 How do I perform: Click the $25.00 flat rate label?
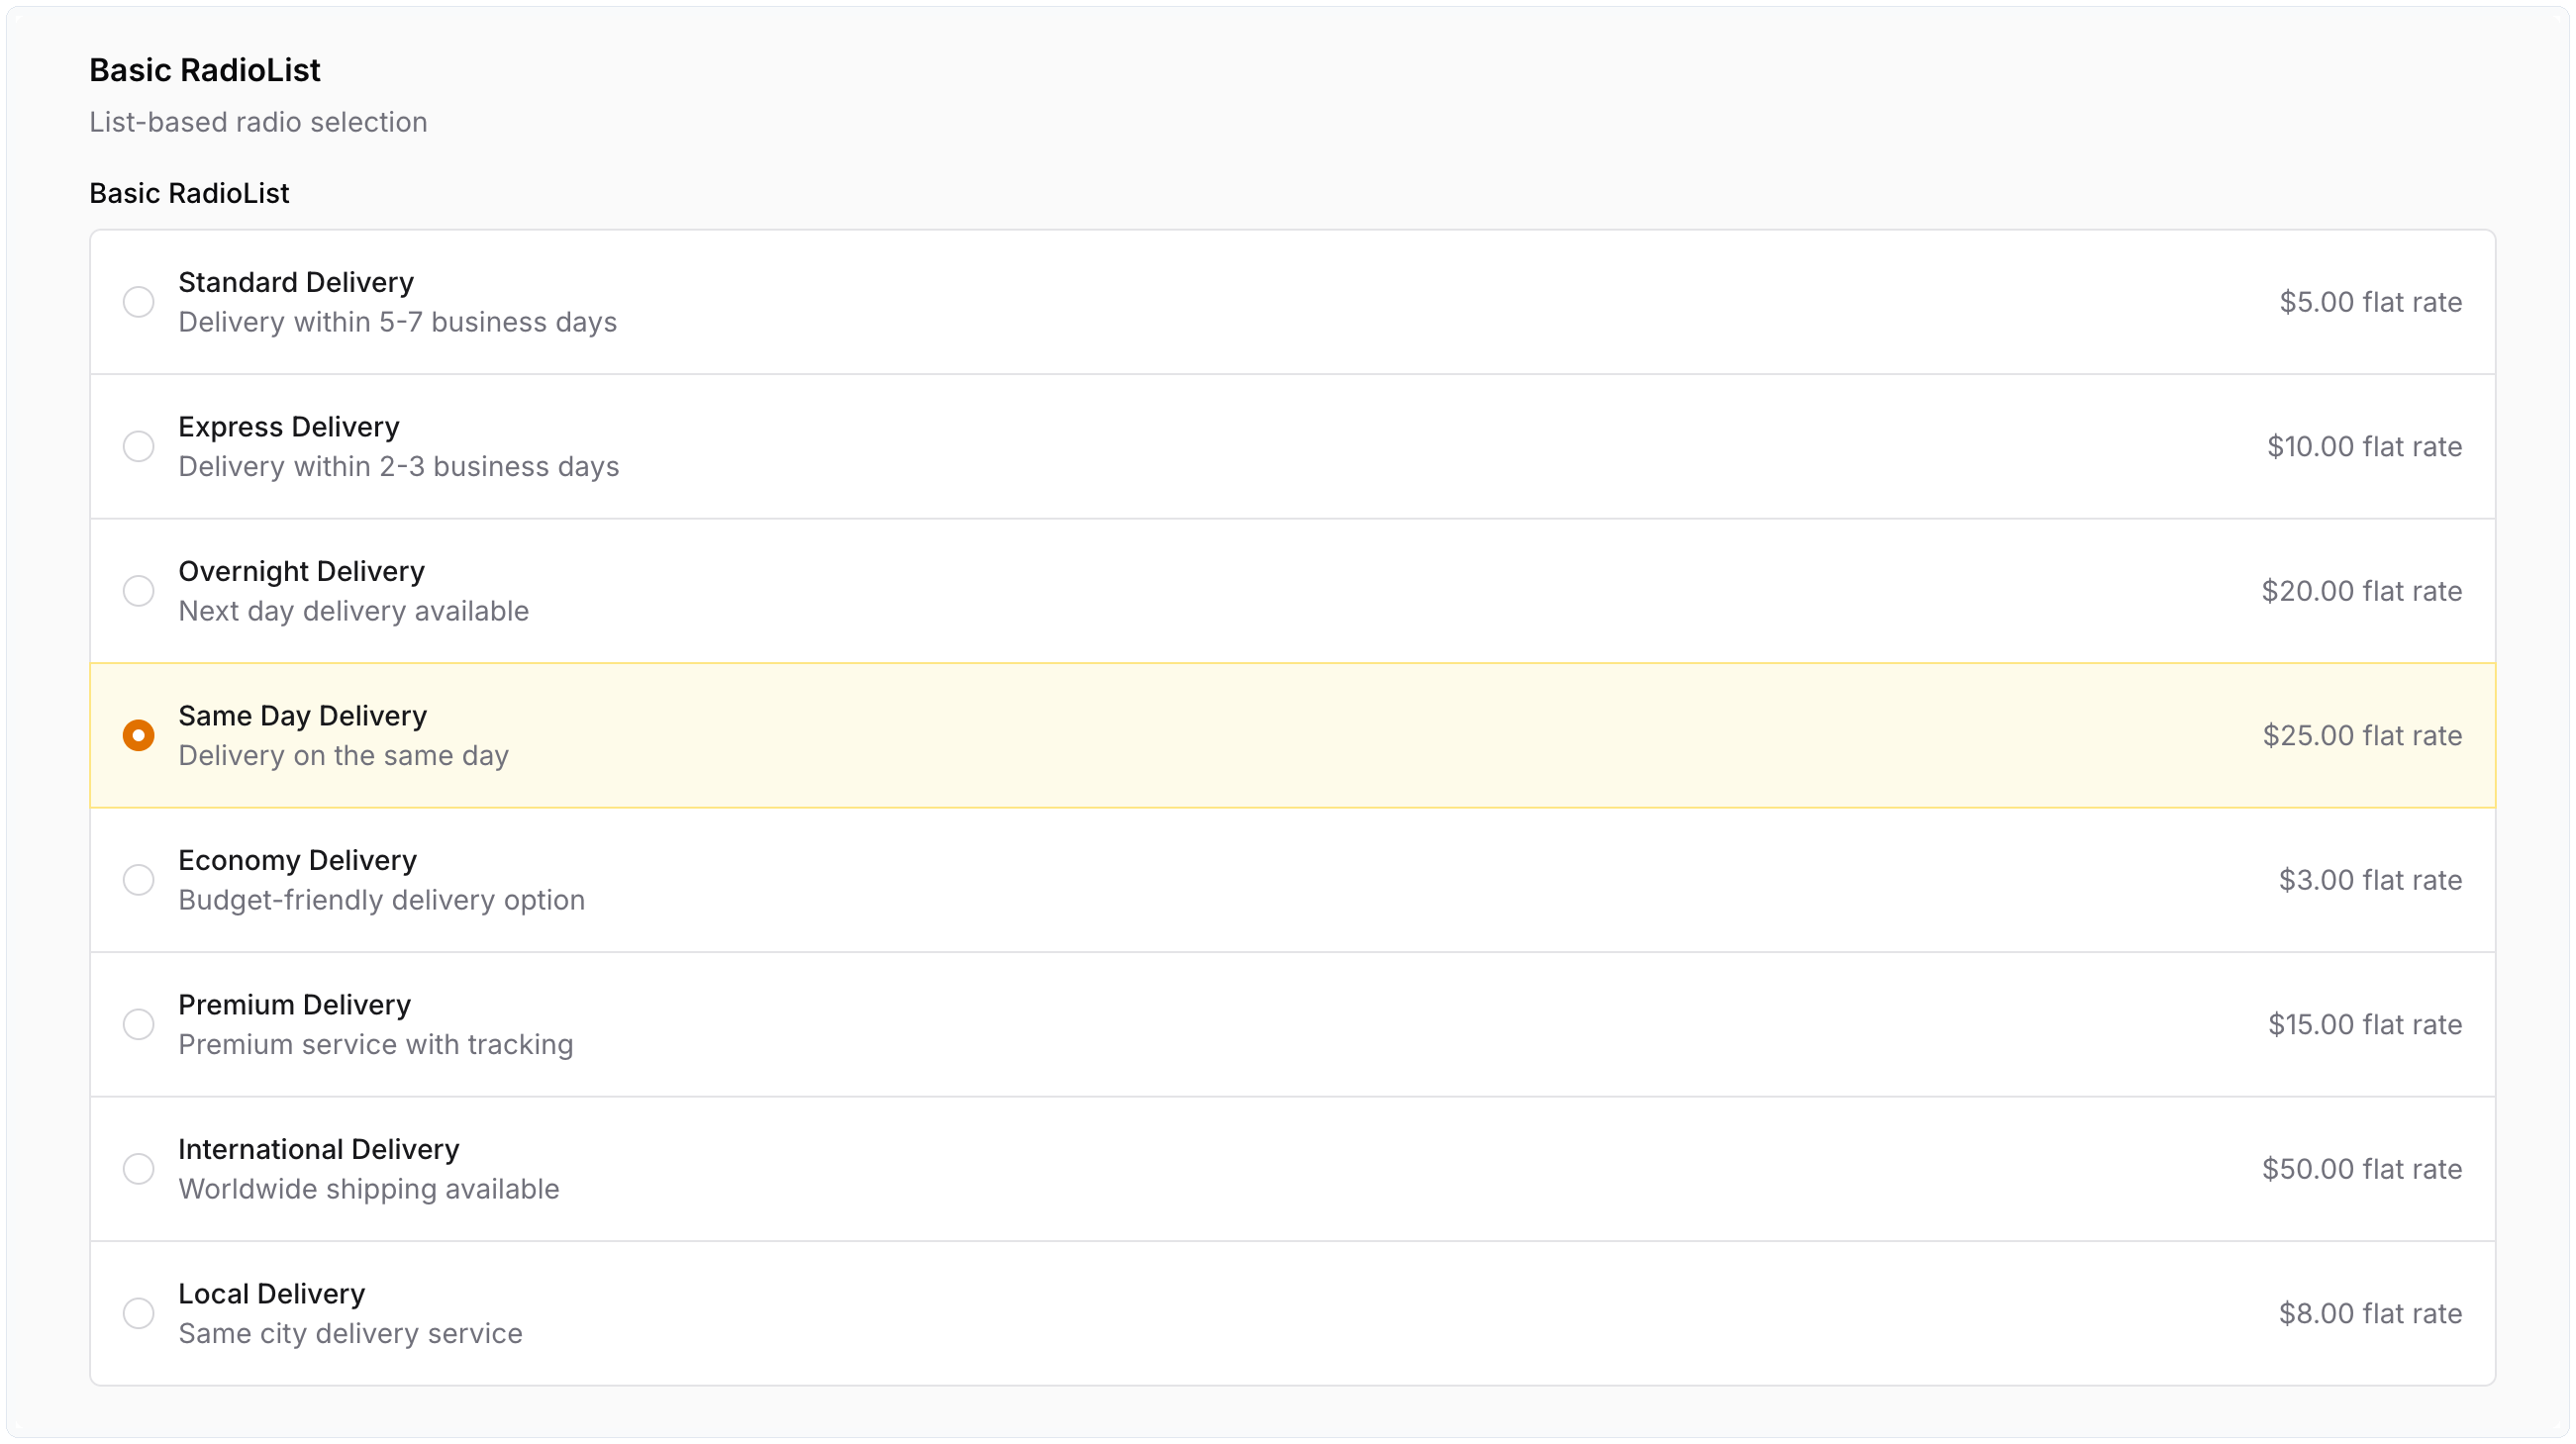(2361, 735)
